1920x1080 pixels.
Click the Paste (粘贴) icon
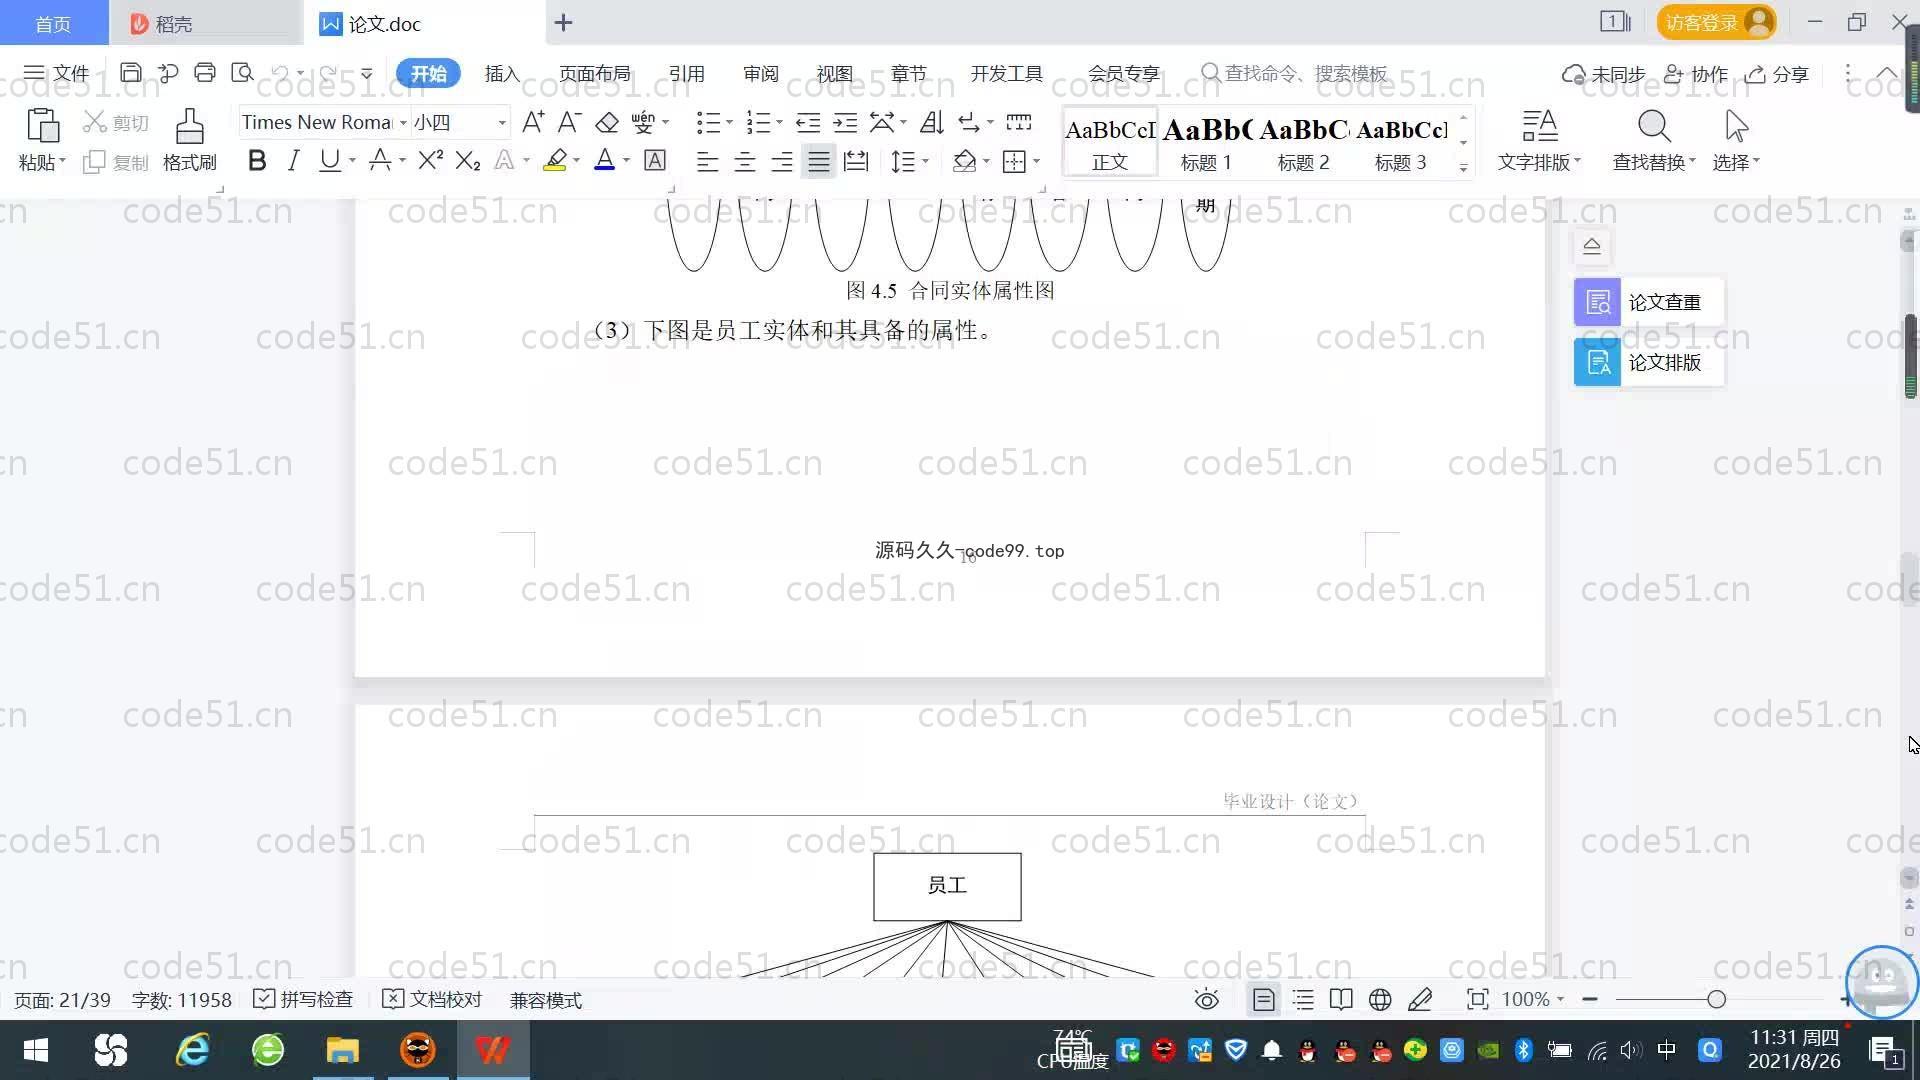coord(42,127)
